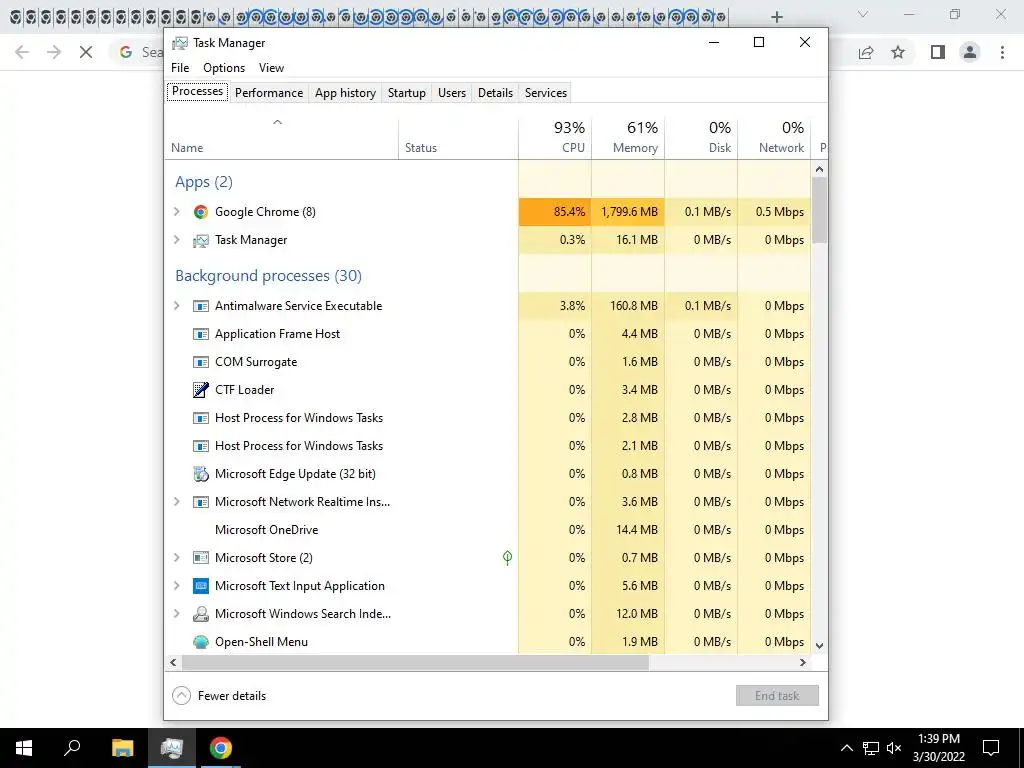Screen dimensions: 1024x768
Task: Expand the Task Manager app row
Action: pos(176,240)
